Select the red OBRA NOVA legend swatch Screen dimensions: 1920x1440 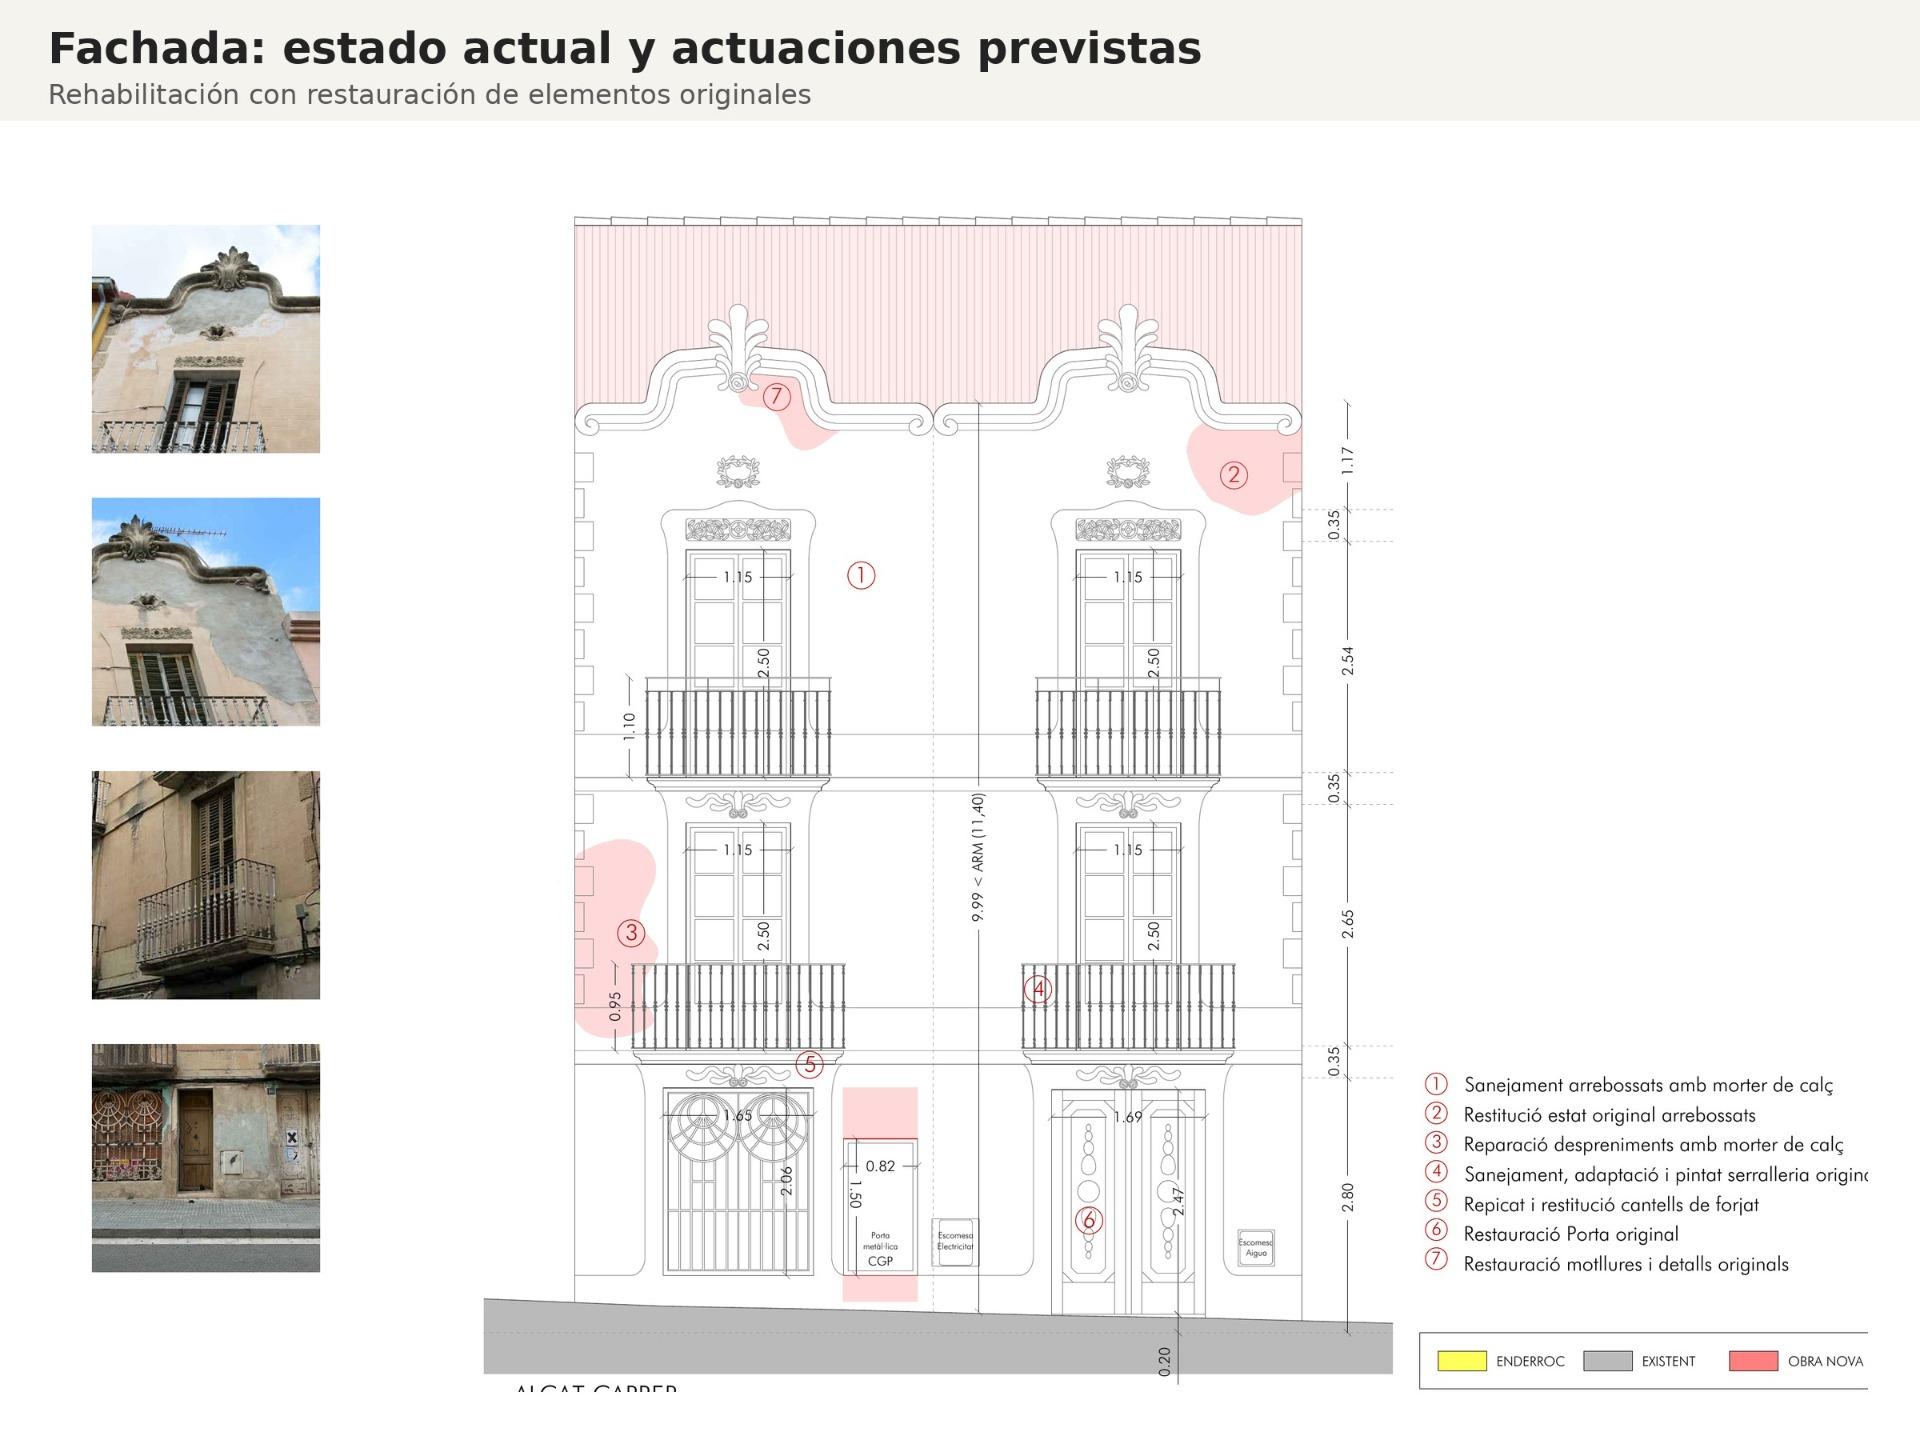(1754, 1361)
